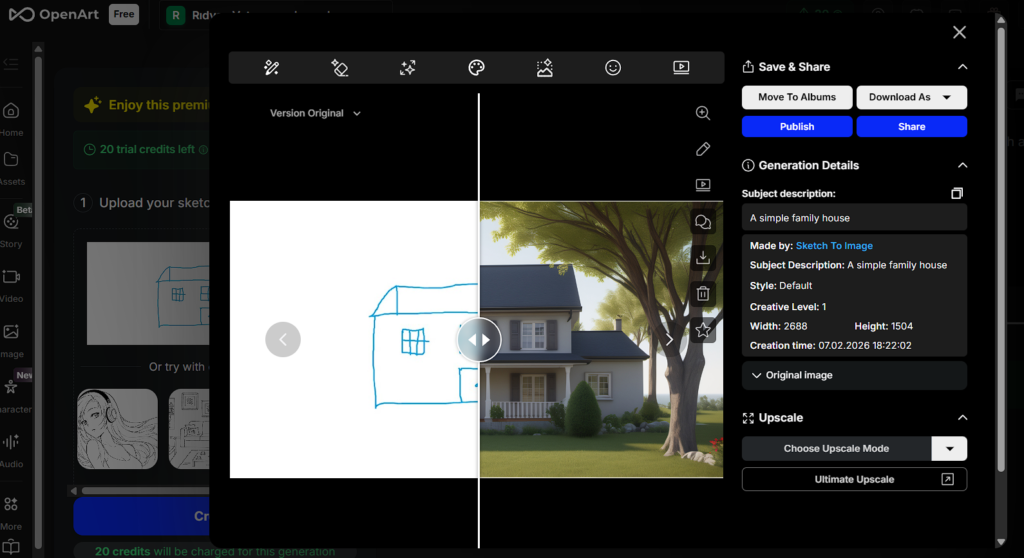The height and width of the screenshot is (558, 1024).
Task: Open the book icon at sidebar bottom
Action: (11, 547)
